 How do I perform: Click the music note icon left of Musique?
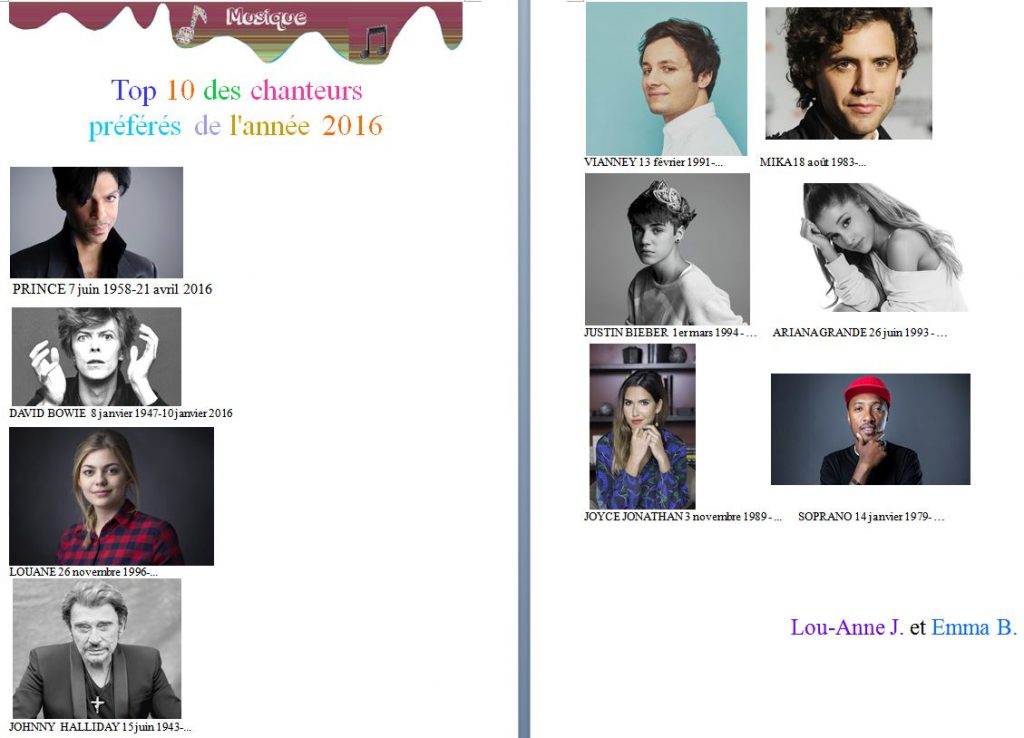tap(191, 25)
